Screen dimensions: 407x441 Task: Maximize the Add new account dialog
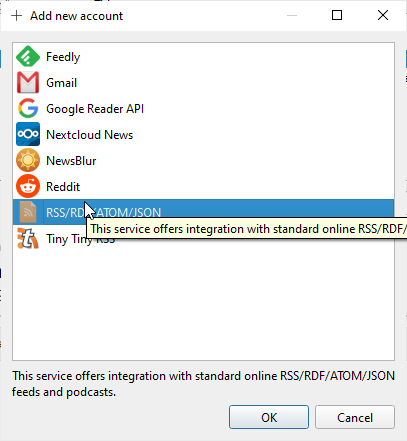337,15
